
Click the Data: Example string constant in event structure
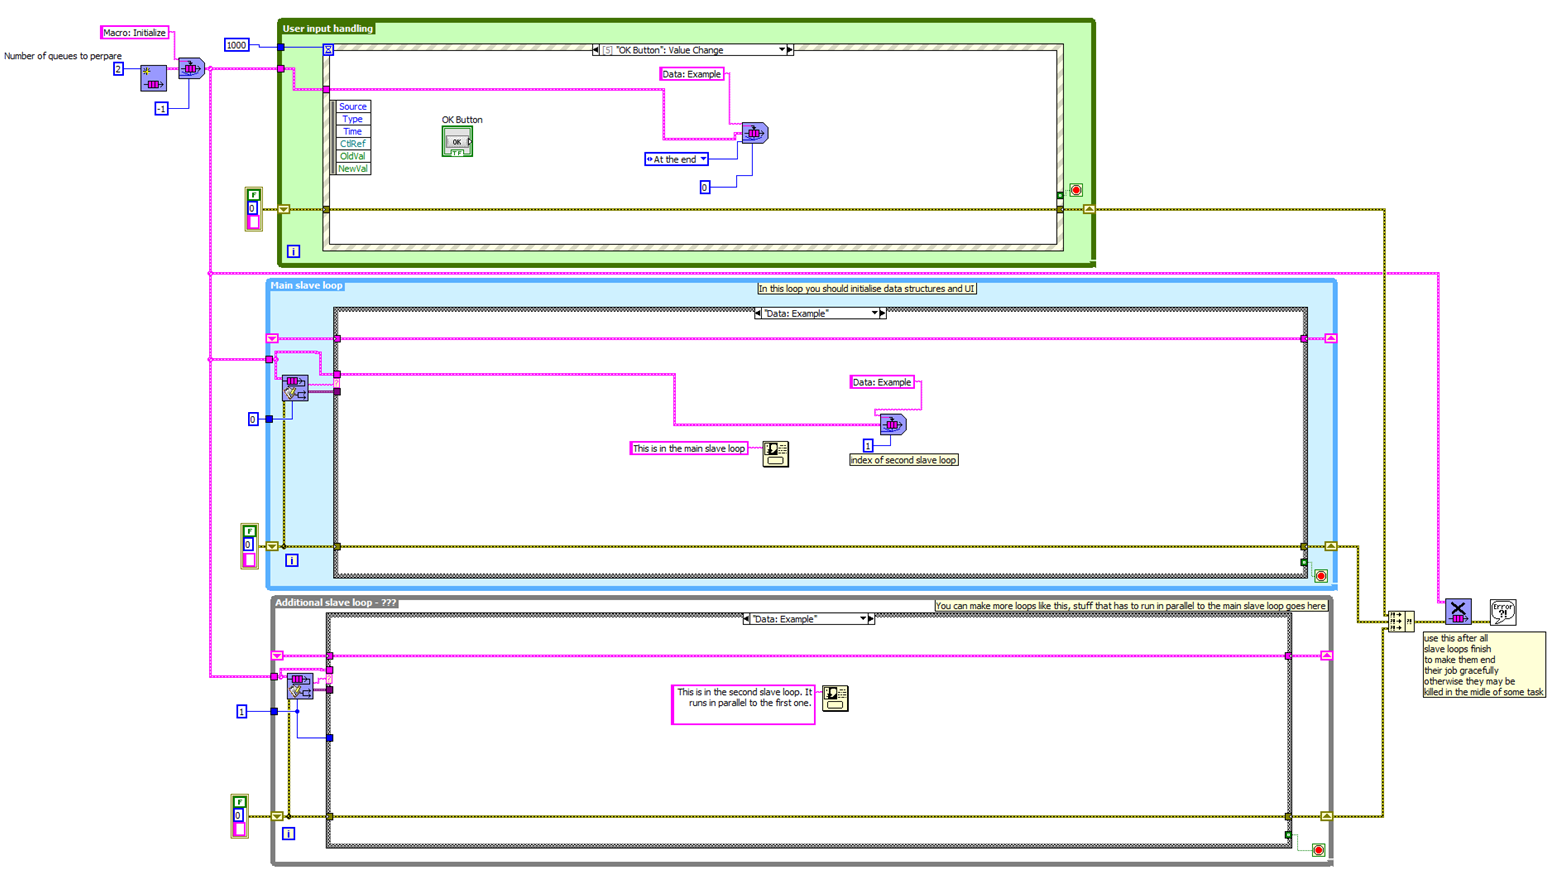click(x=692, y=74)
